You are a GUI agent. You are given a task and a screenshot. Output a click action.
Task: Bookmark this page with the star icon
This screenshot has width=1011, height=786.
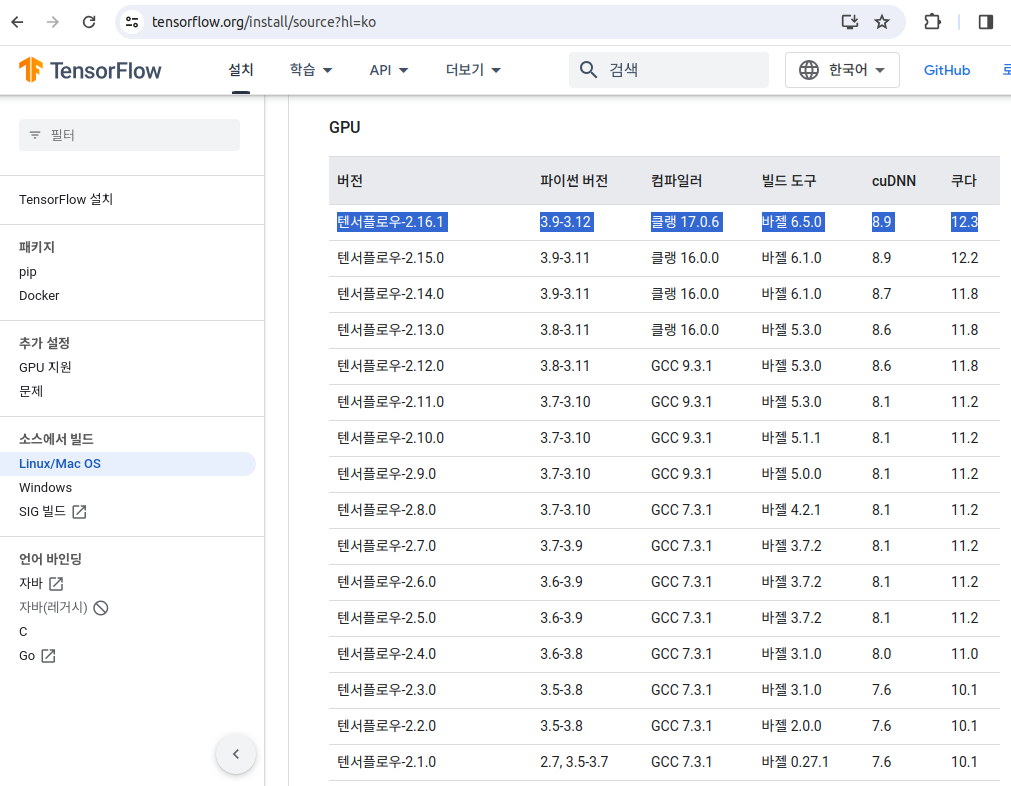(x=882, y=22)
